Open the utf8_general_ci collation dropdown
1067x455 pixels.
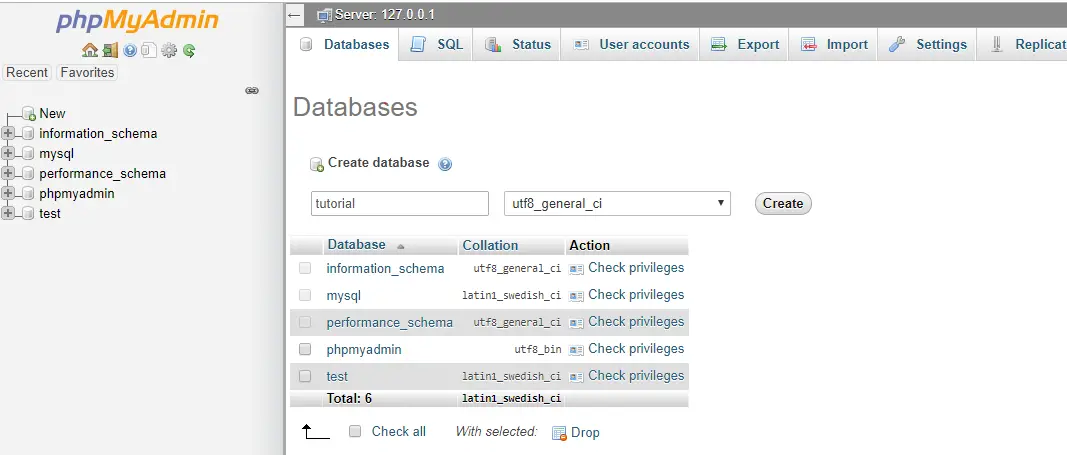pos(617,203)
